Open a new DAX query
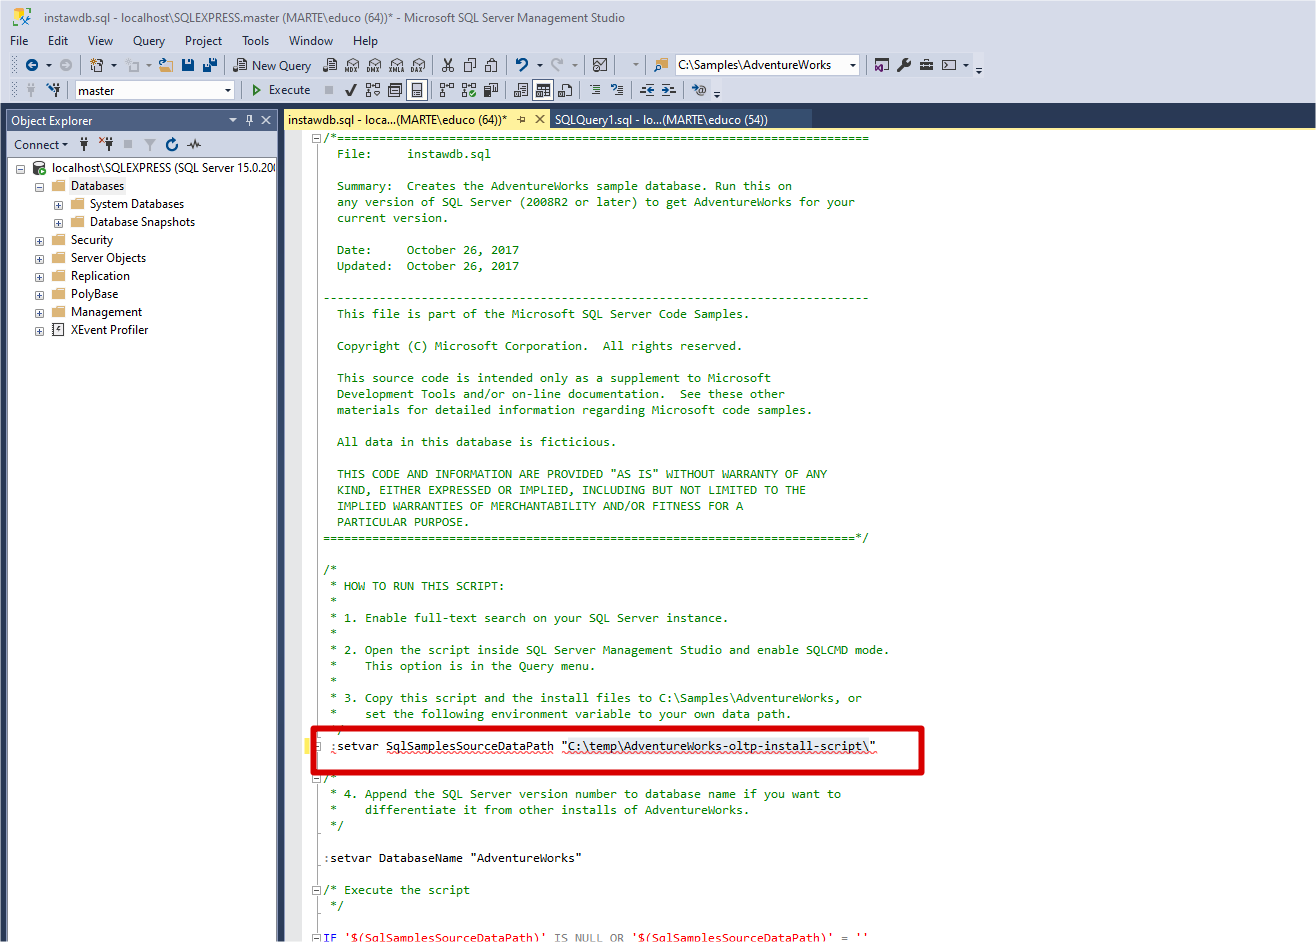 click(x=418, y=65)
